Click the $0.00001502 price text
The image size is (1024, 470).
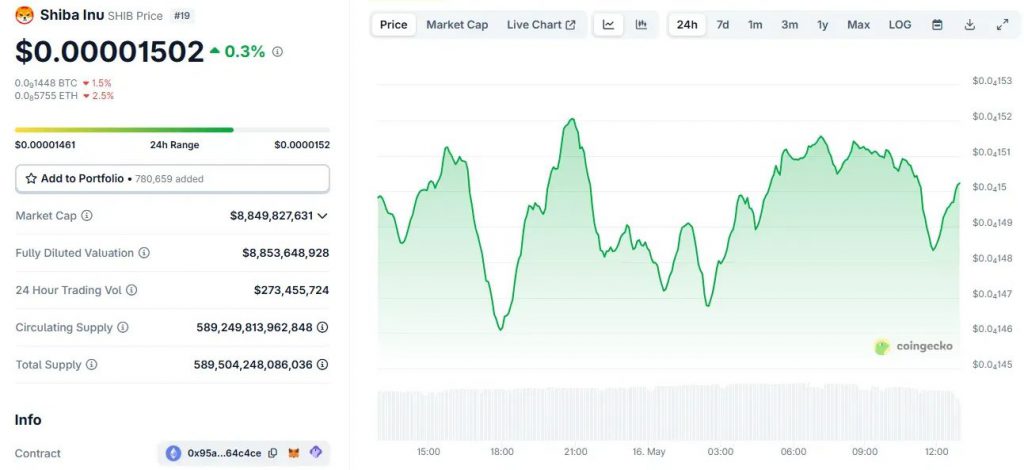pos(110,52)
